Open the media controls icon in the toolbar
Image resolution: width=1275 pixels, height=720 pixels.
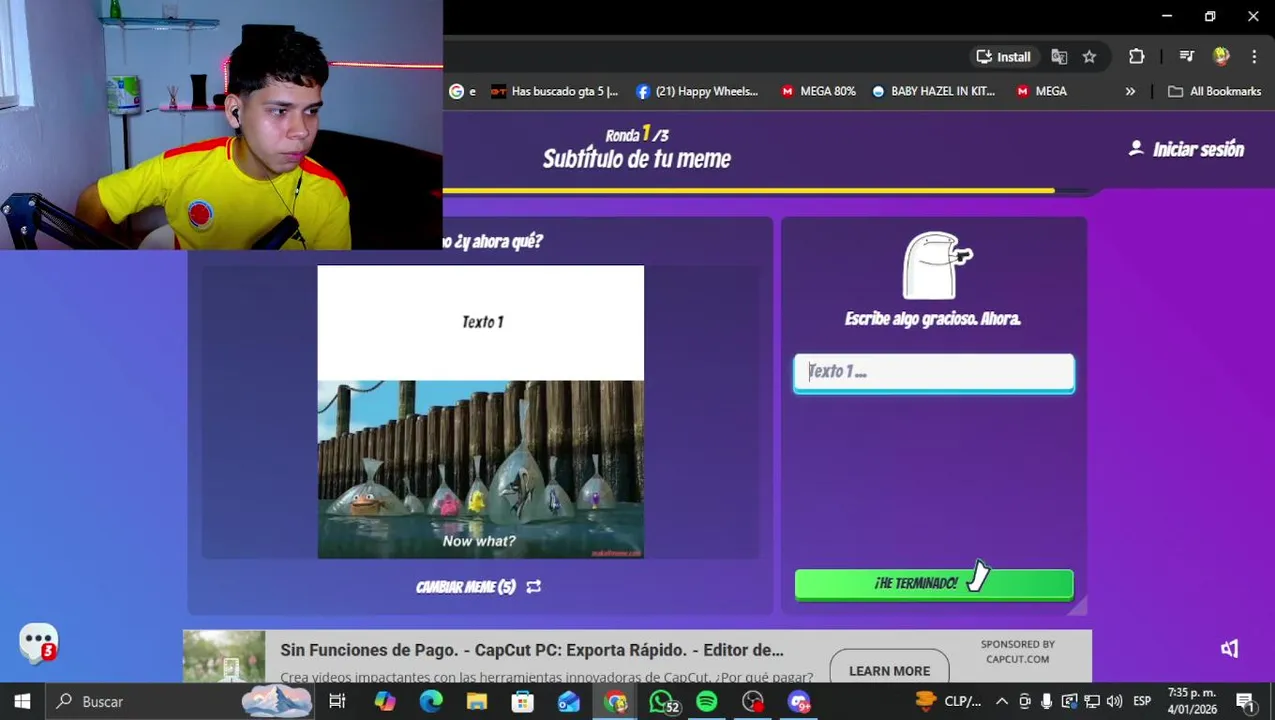[x=1186, y=57]
